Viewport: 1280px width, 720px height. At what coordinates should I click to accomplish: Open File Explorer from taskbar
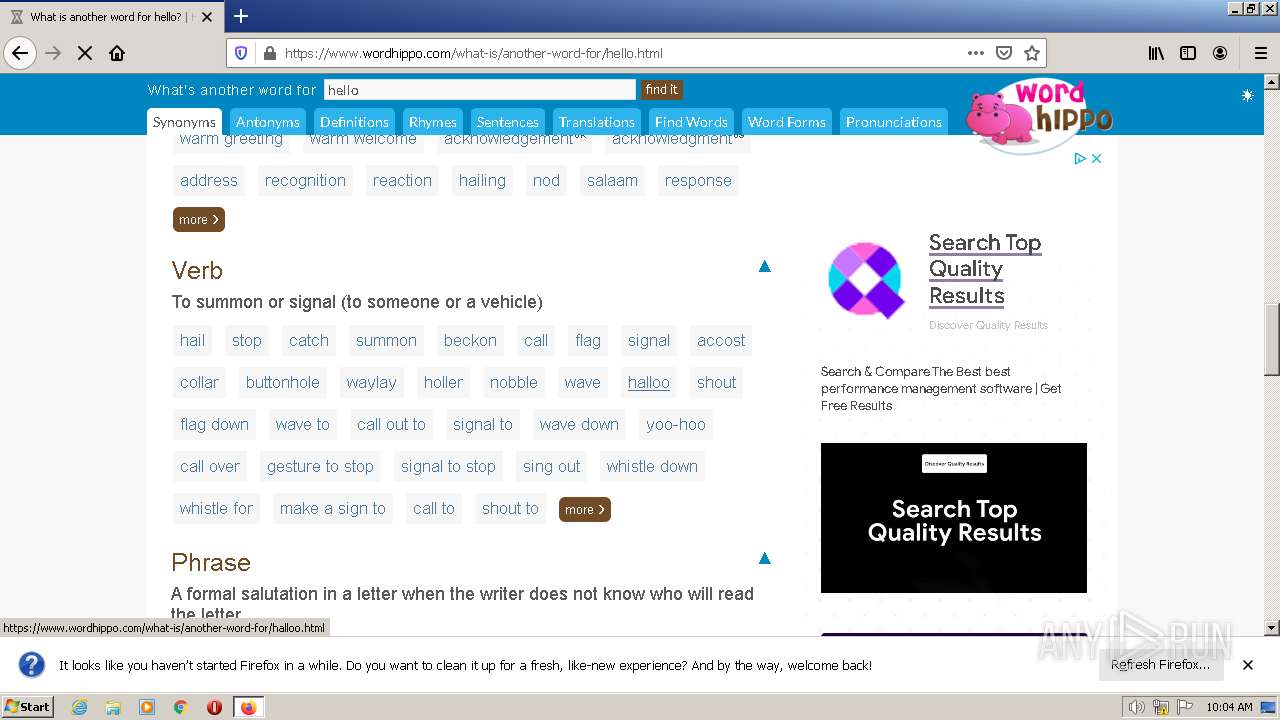113,707
